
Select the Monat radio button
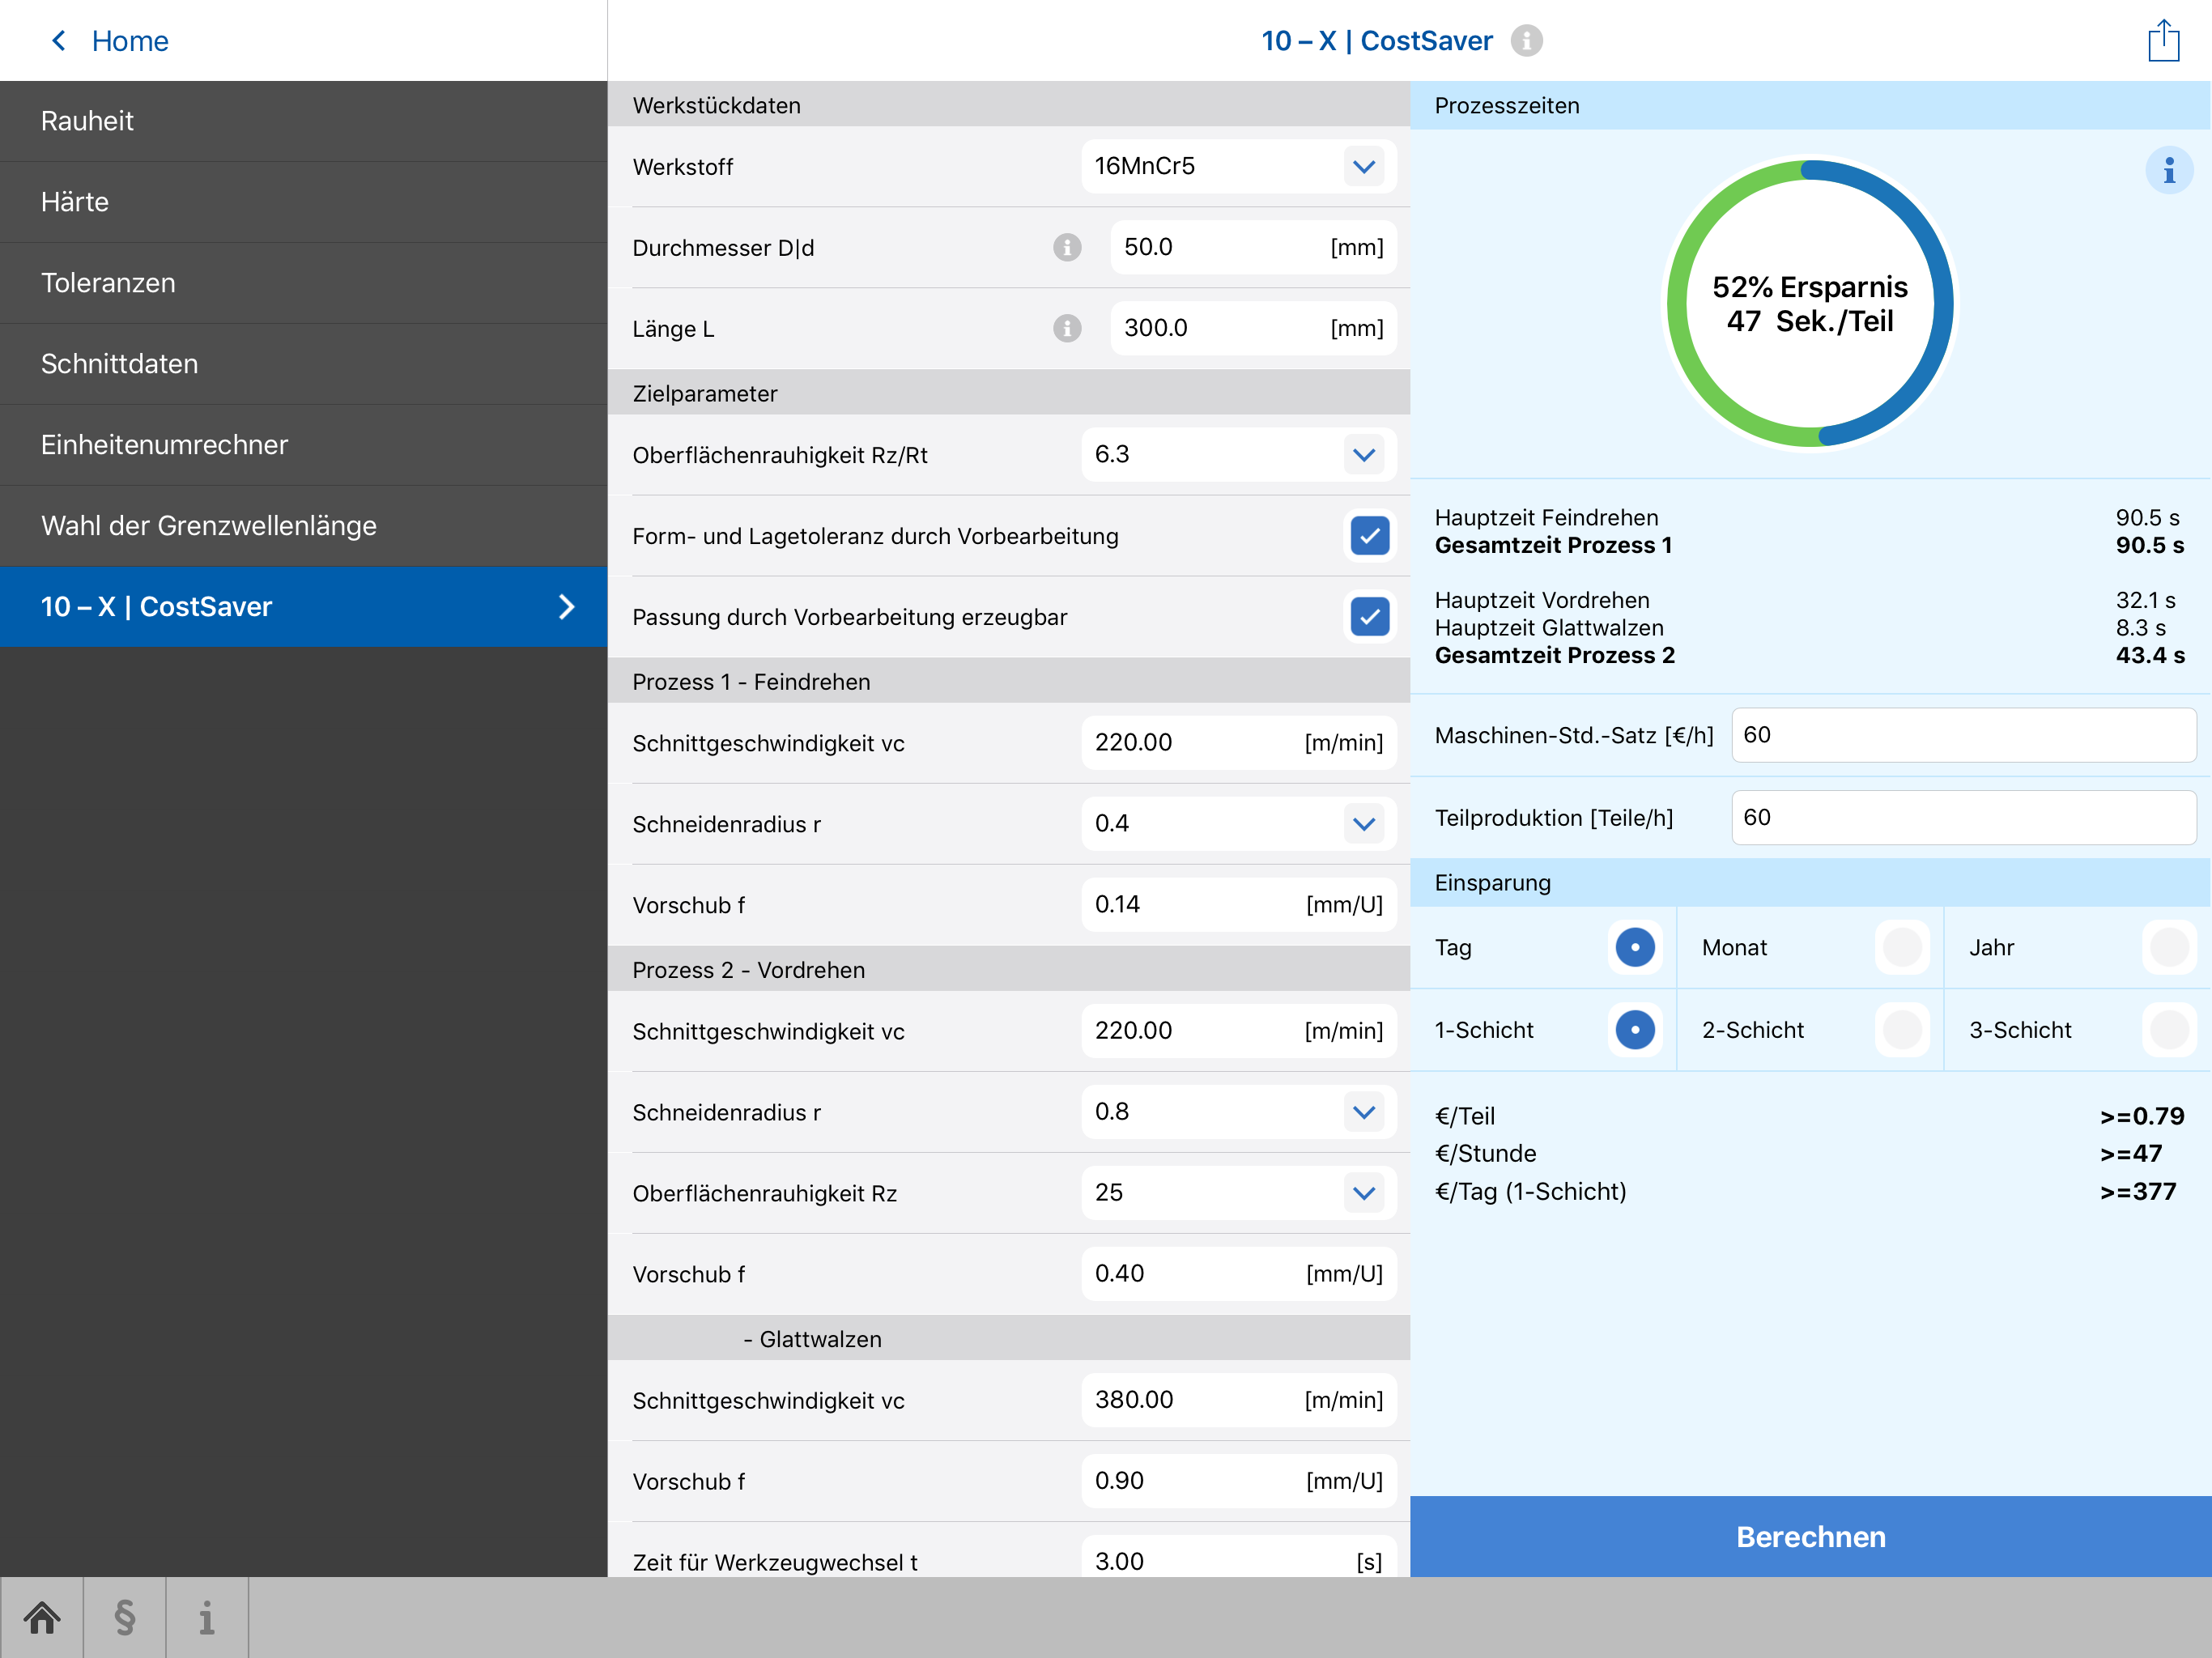tap(1901, 947)
